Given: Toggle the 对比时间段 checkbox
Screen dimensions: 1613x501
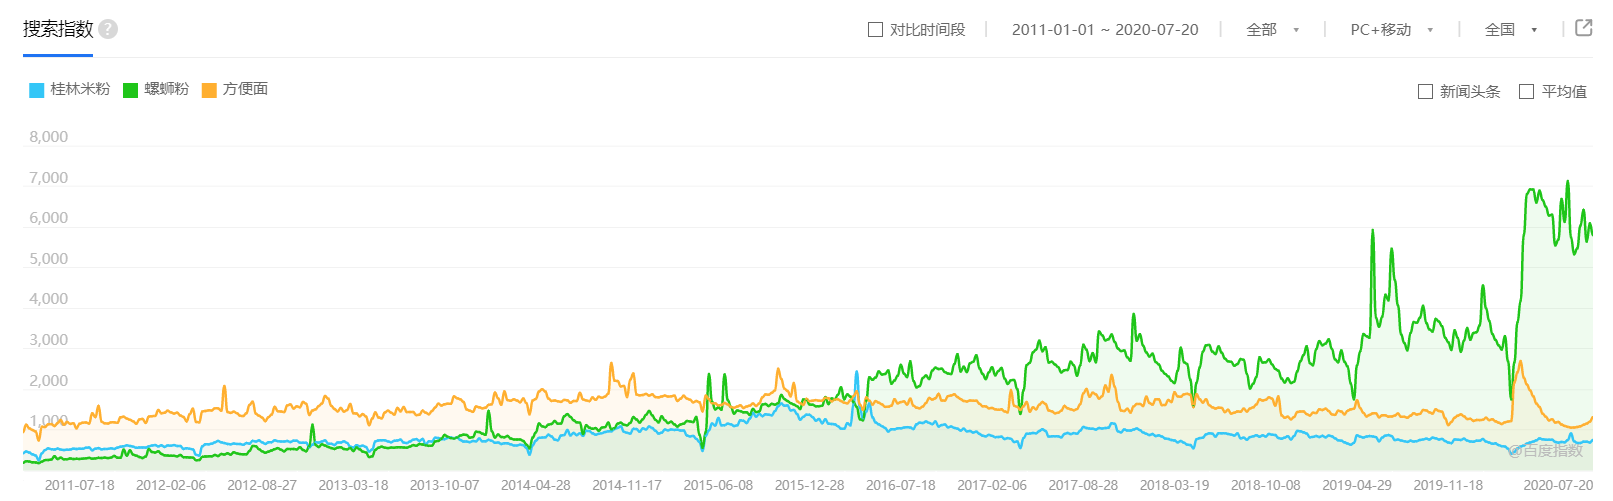Looking at the screenshot, I should (875, 30).
